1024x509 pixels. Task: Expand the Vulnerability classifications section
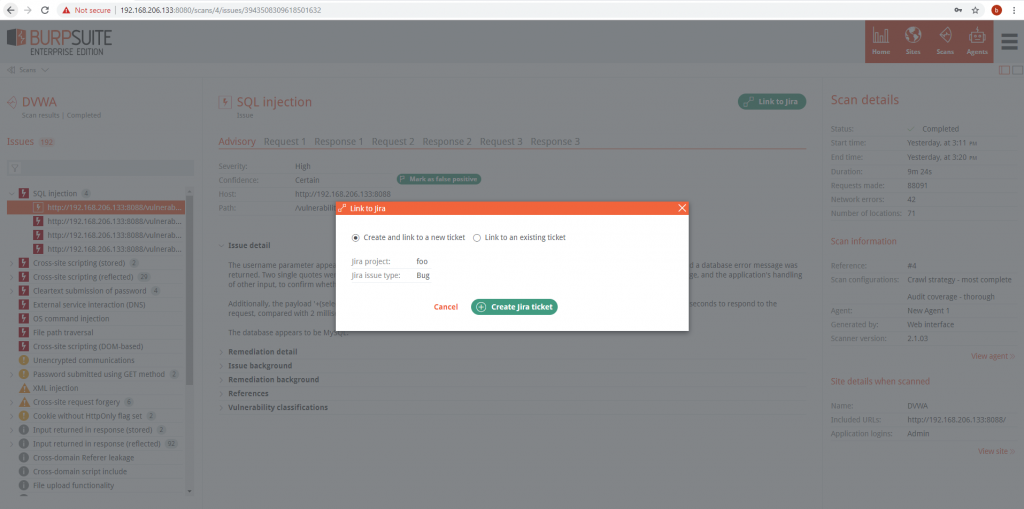[x=277, y=408]
